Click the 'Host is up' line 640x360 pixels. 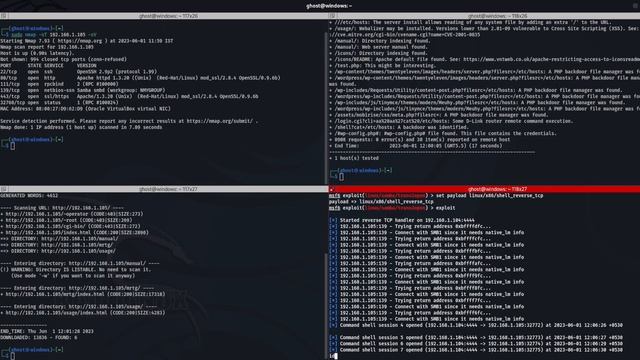tap(37, 53)
